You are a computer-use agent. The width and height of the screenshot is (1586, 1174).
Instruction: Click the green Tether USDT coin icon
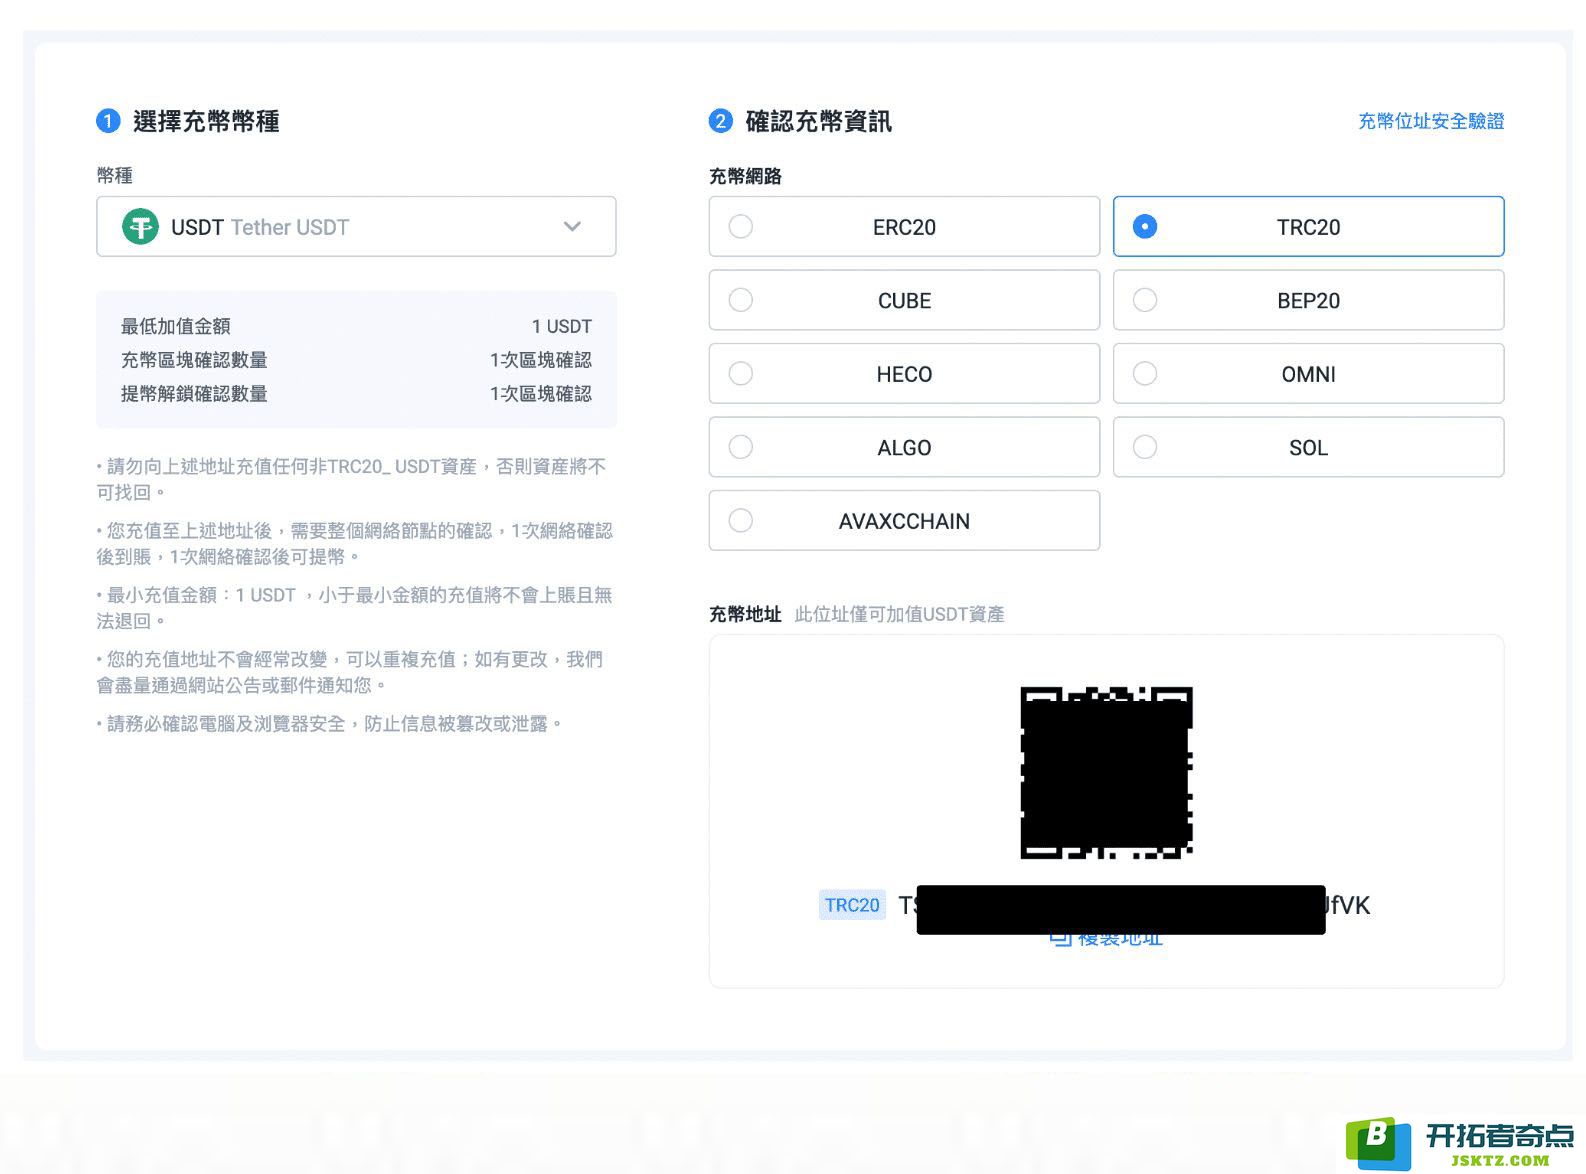click(140, 227)
